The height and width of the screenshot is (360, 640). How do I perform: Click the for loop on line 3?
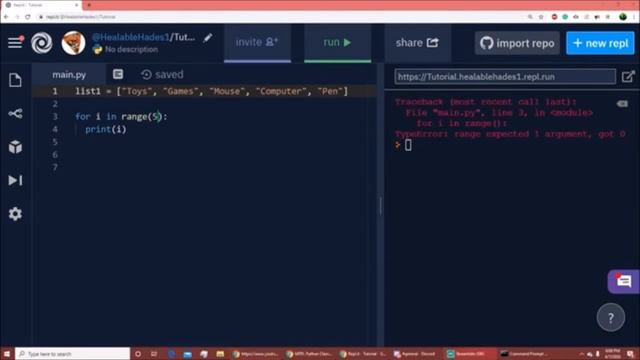click(121, 117)
